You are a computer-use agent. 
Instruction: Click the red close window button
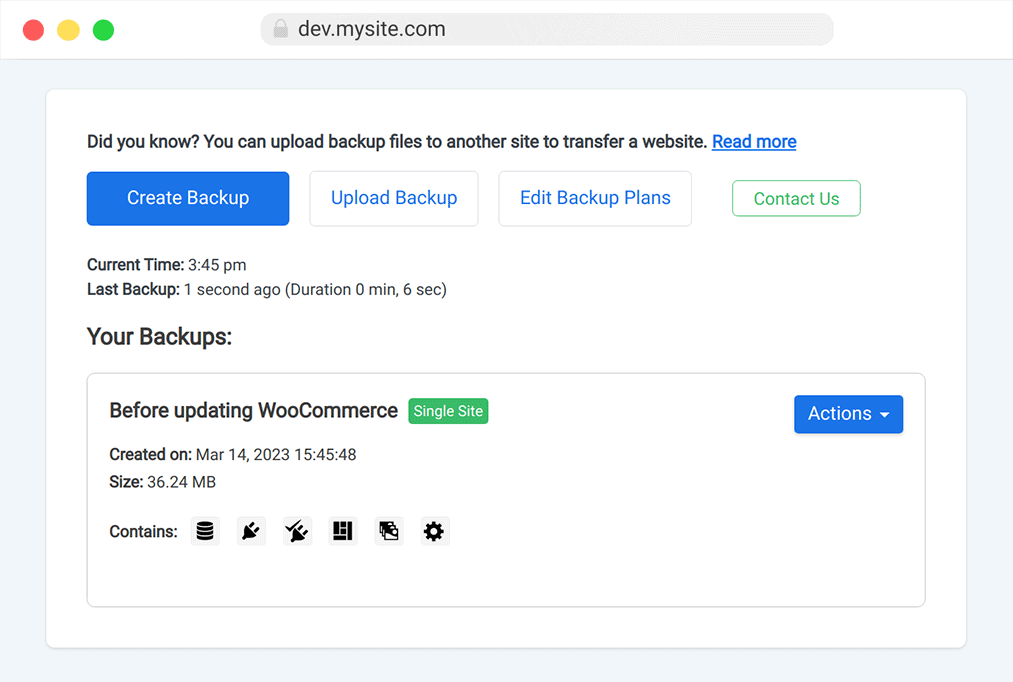point(34,30)
